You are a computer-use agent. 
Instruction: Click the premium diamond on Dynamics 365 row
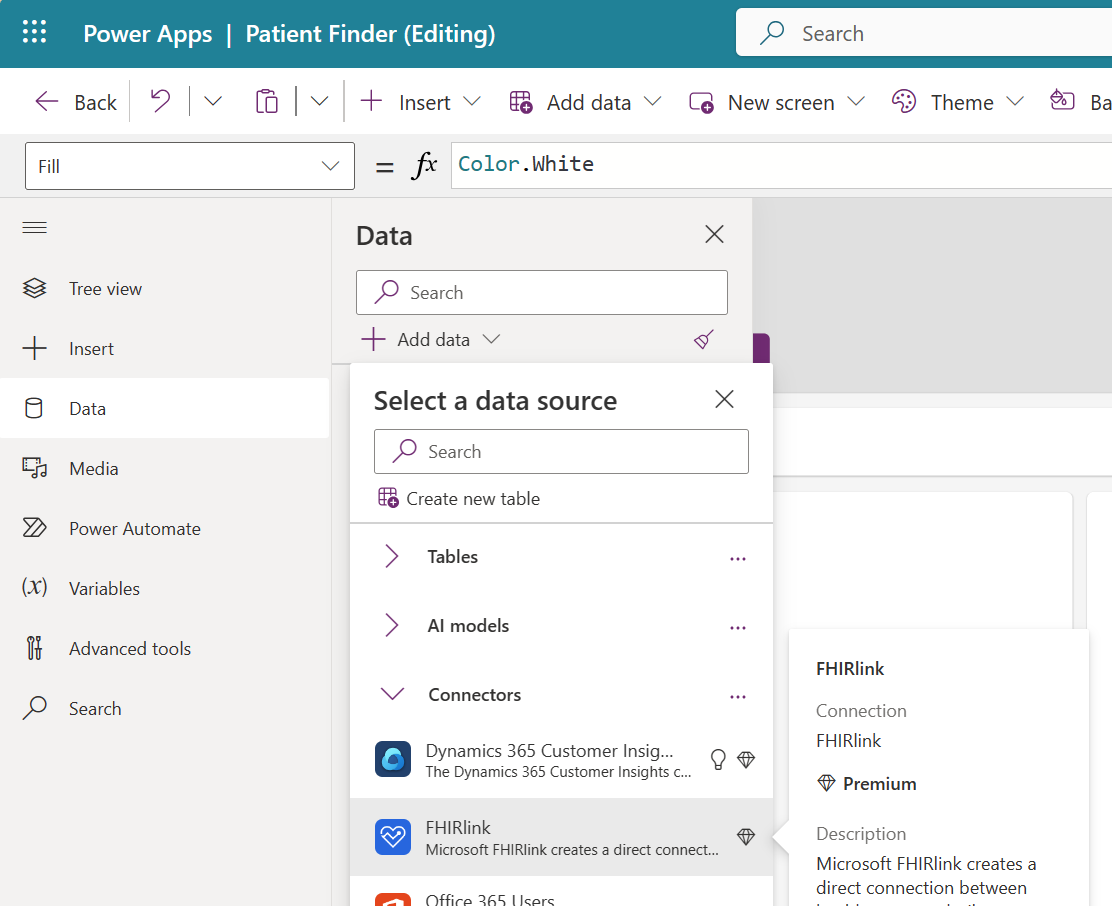pos(745,759)
